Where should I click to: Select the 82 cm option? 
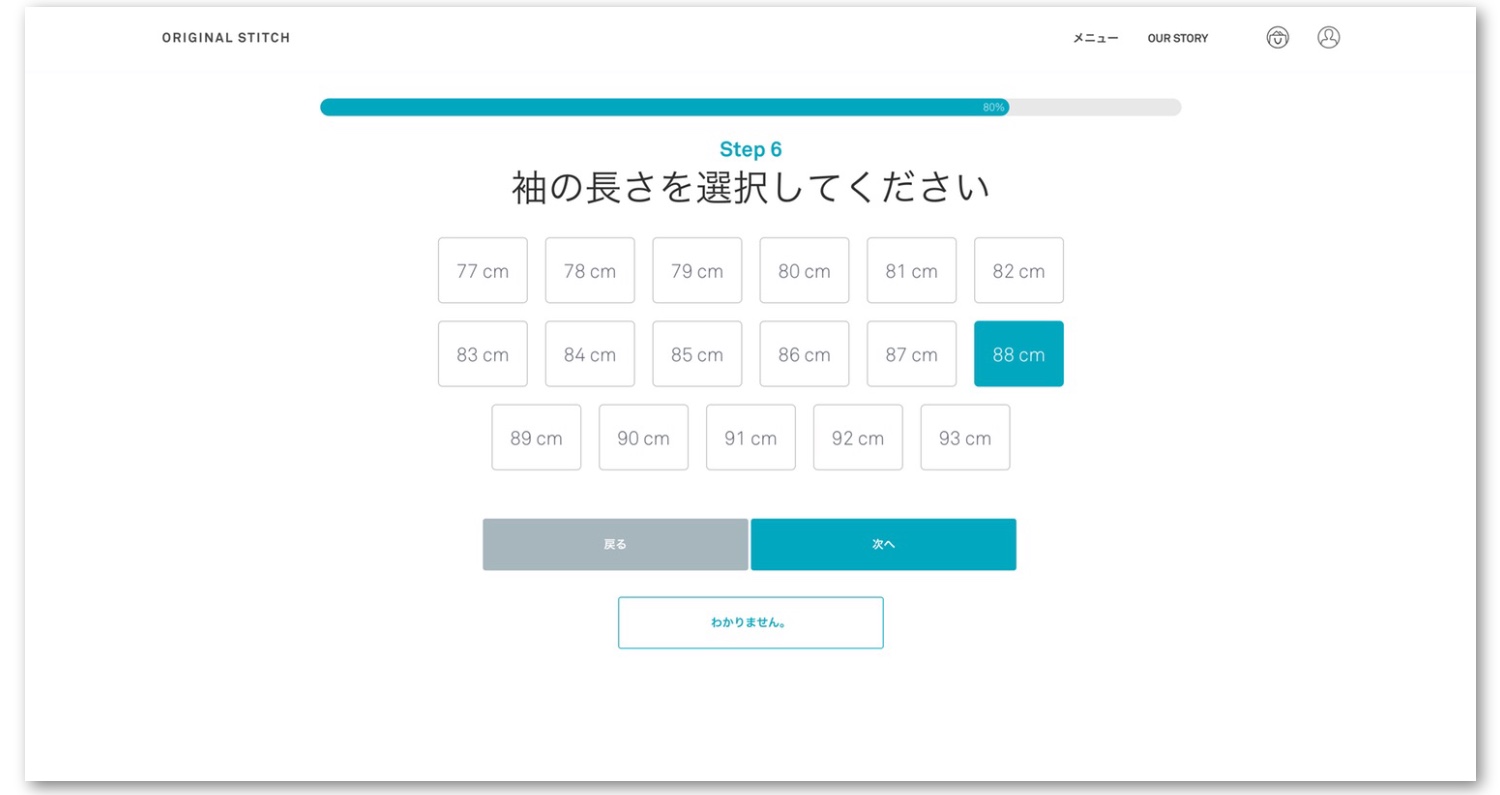[1018, 271]
